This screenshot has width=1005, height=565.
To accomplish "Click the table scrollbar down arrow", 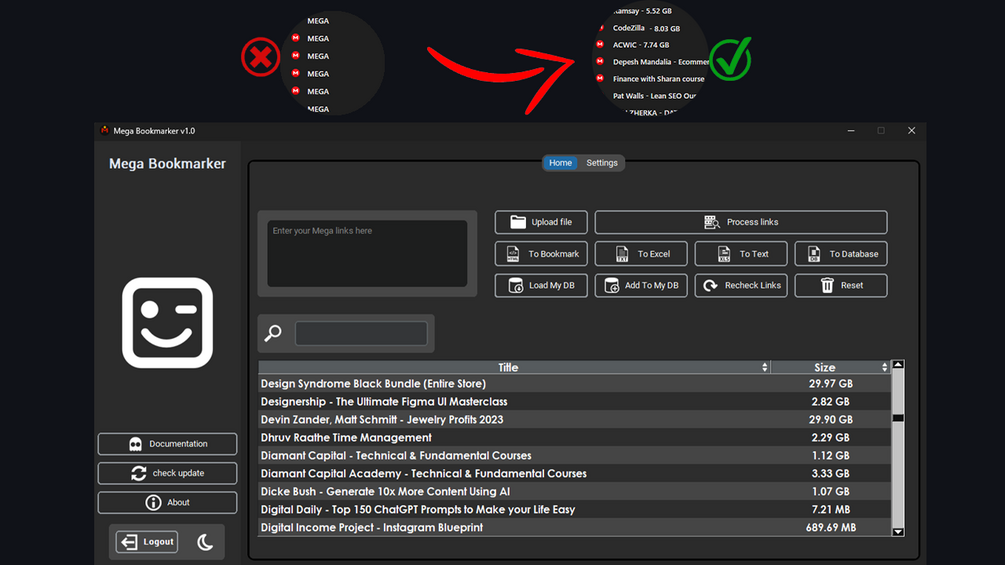I will point(898,532).
